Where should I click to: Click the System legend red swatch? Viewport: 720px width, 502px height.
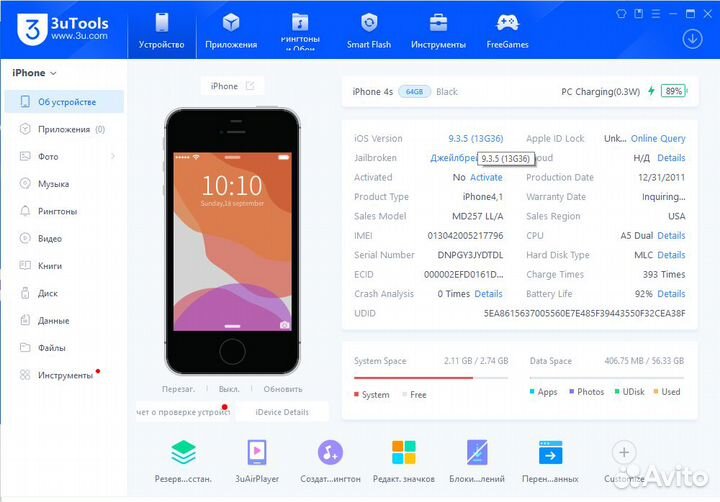[x=356, y=395]
